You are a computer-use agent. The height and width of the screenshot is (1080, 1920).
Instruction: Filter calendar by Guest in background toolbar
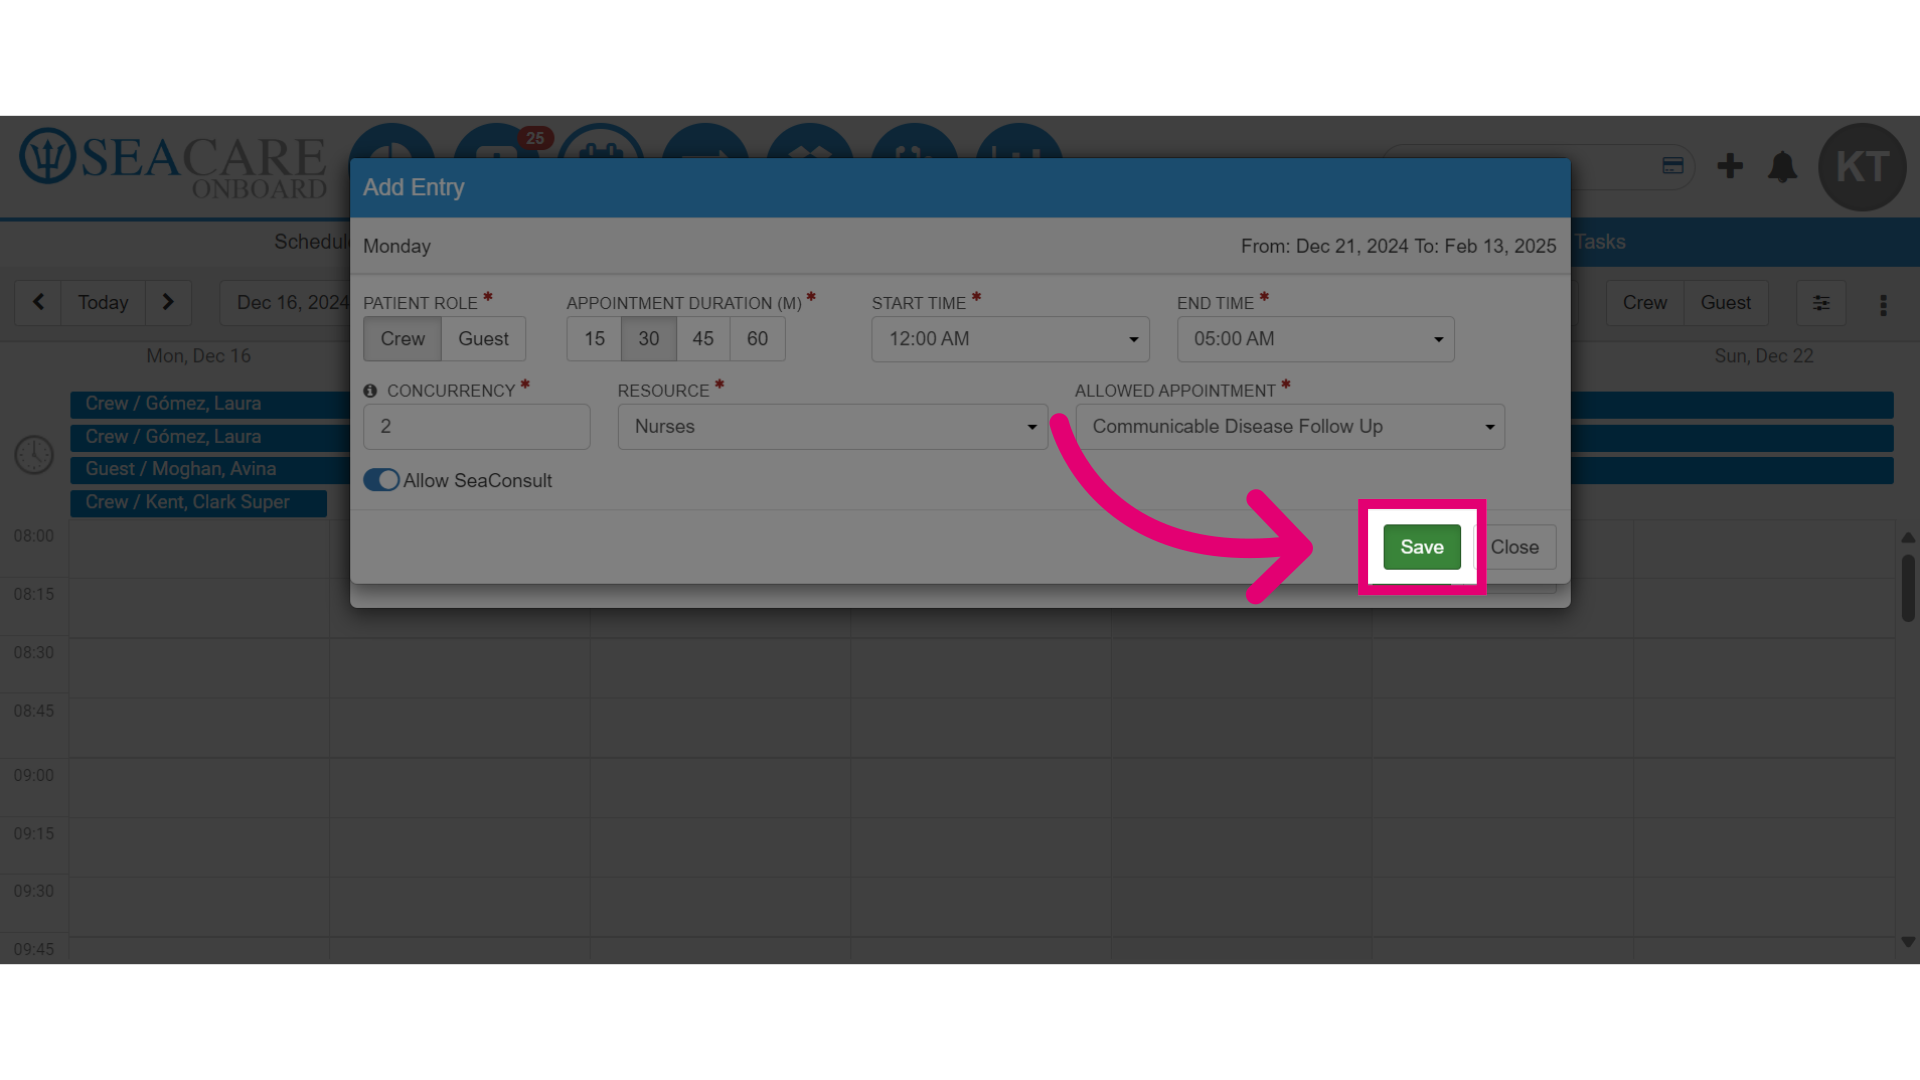click(1725, 302)
